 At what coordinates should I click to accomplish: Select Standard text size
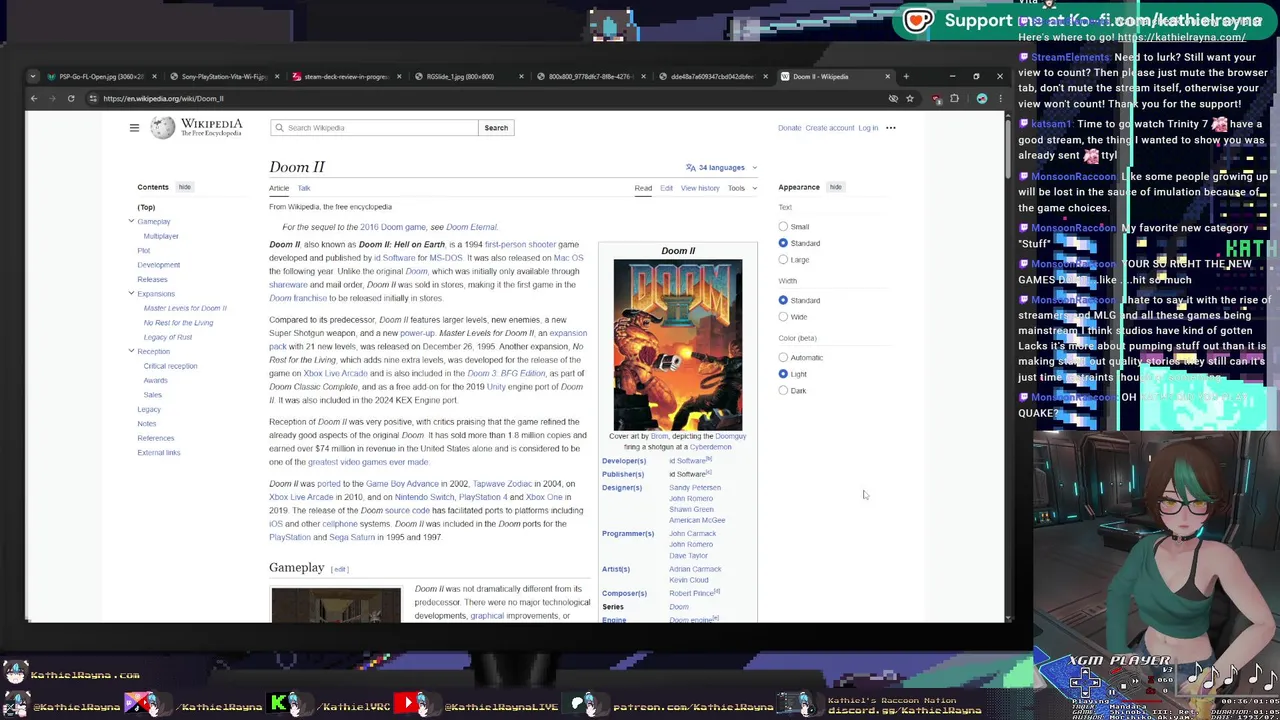click(x=783, y=243)
